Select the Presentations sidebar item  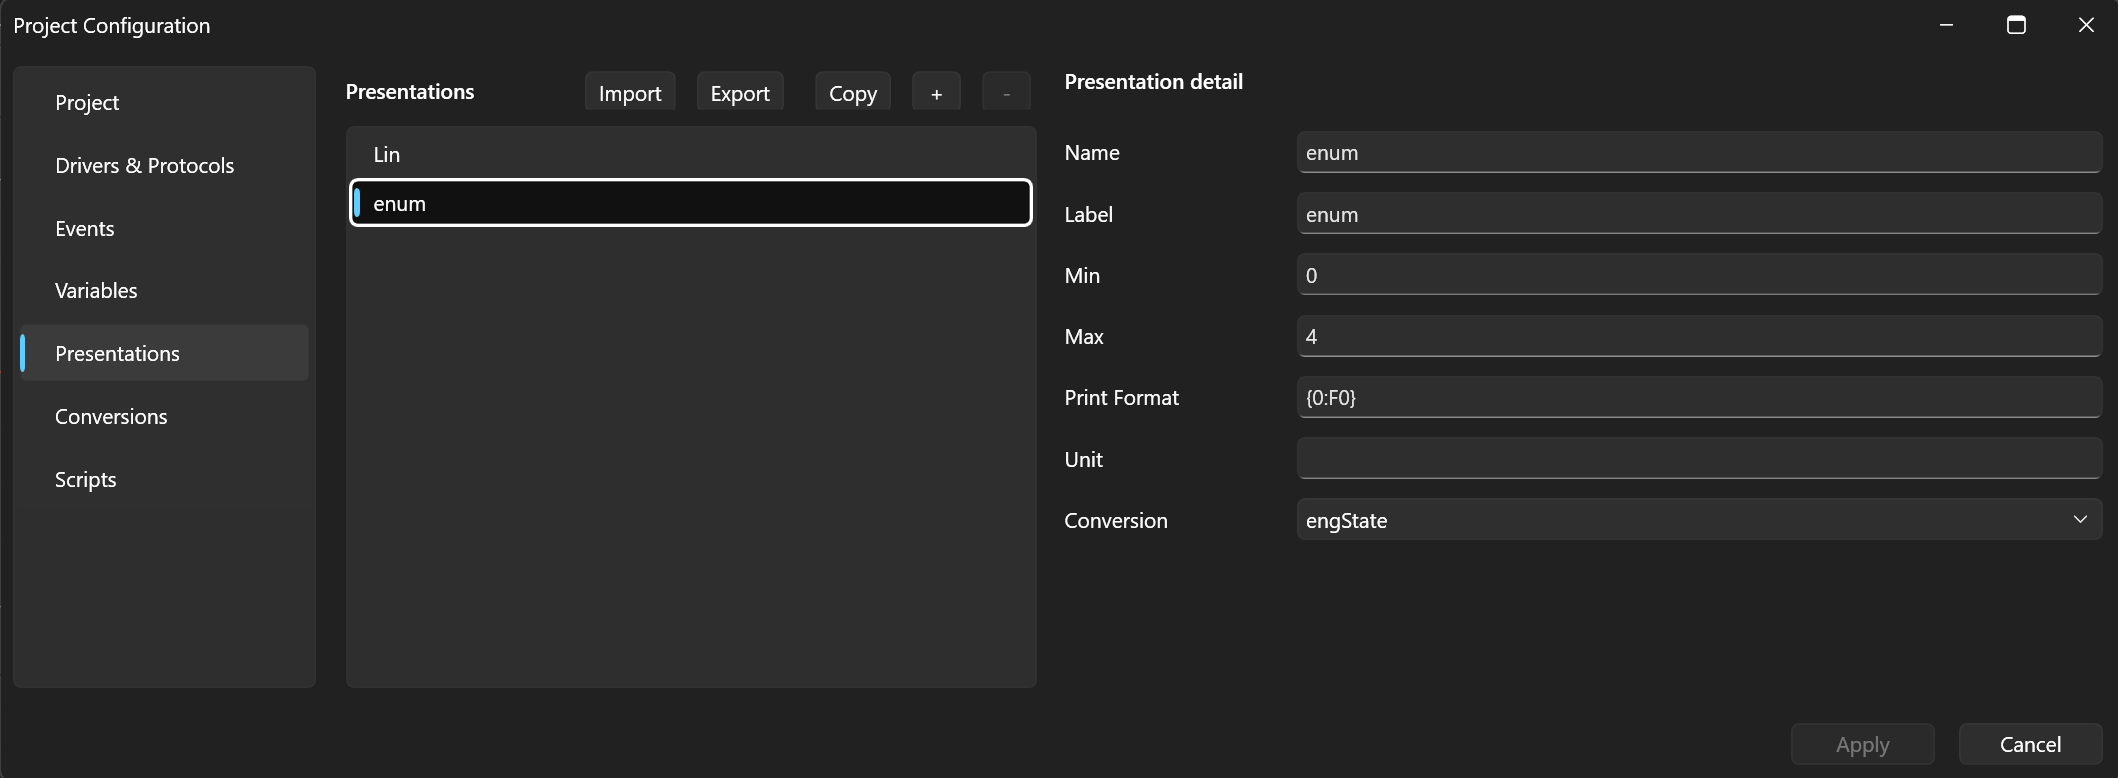(x=164, y=353)
